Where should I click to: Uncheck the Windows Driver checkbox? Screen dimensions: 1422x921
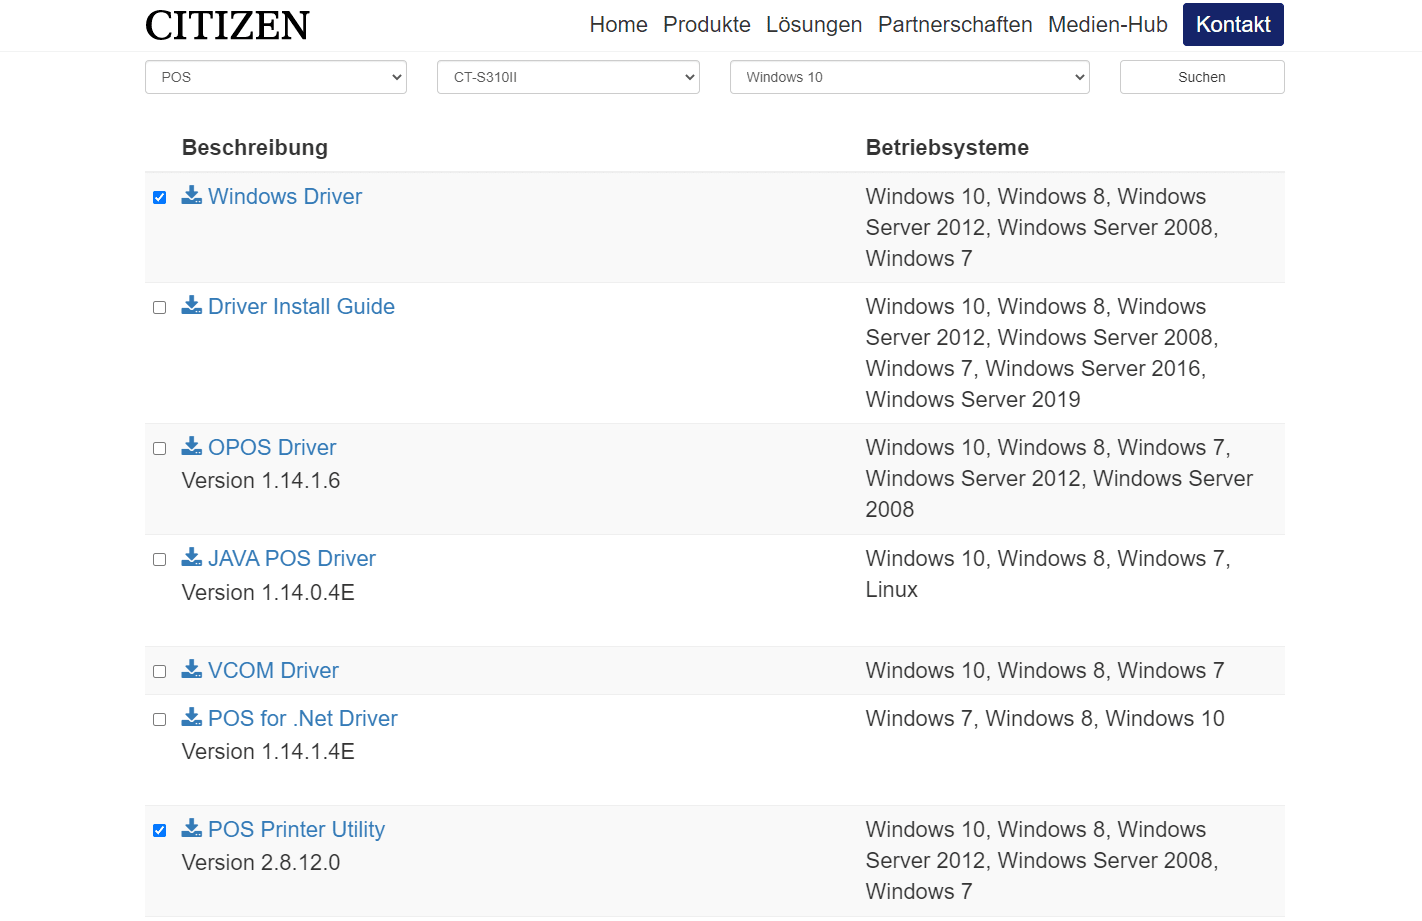pyautogui.click(x=159, y=197)
